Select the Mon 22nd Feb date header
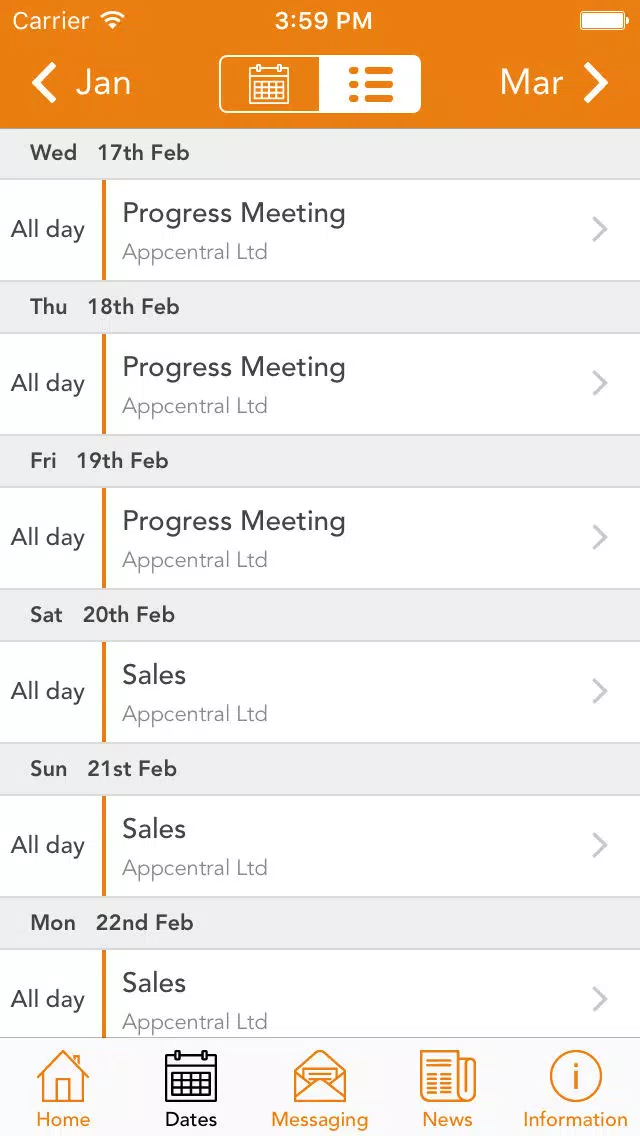 click(x=320, y=922)
